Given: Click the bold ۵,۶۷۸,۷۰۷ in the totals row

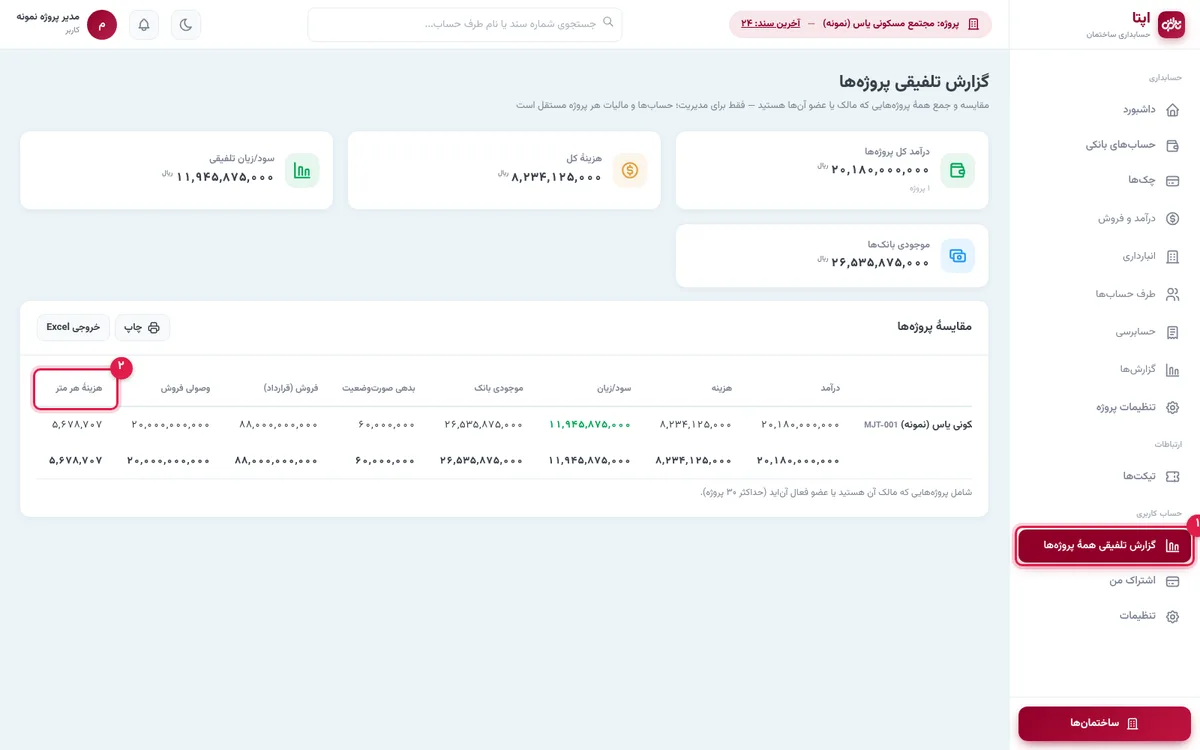Looking at the screenshot, I should tap(76, 461).
